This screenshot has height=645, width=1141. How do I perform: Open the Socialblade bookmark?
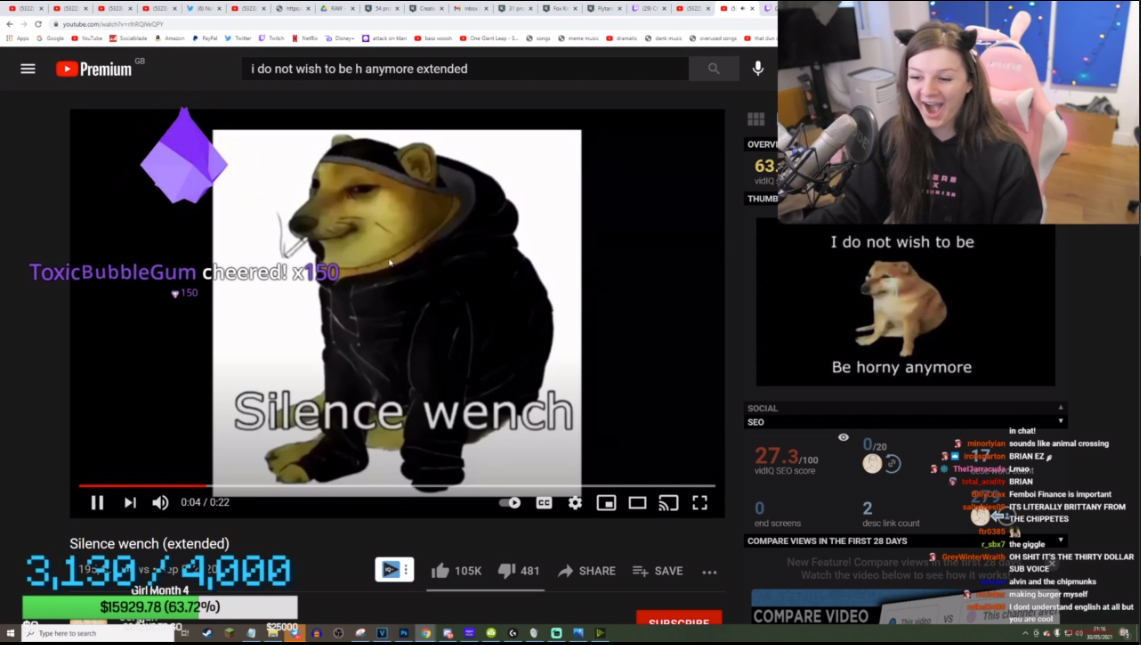(x=128, y=38)
